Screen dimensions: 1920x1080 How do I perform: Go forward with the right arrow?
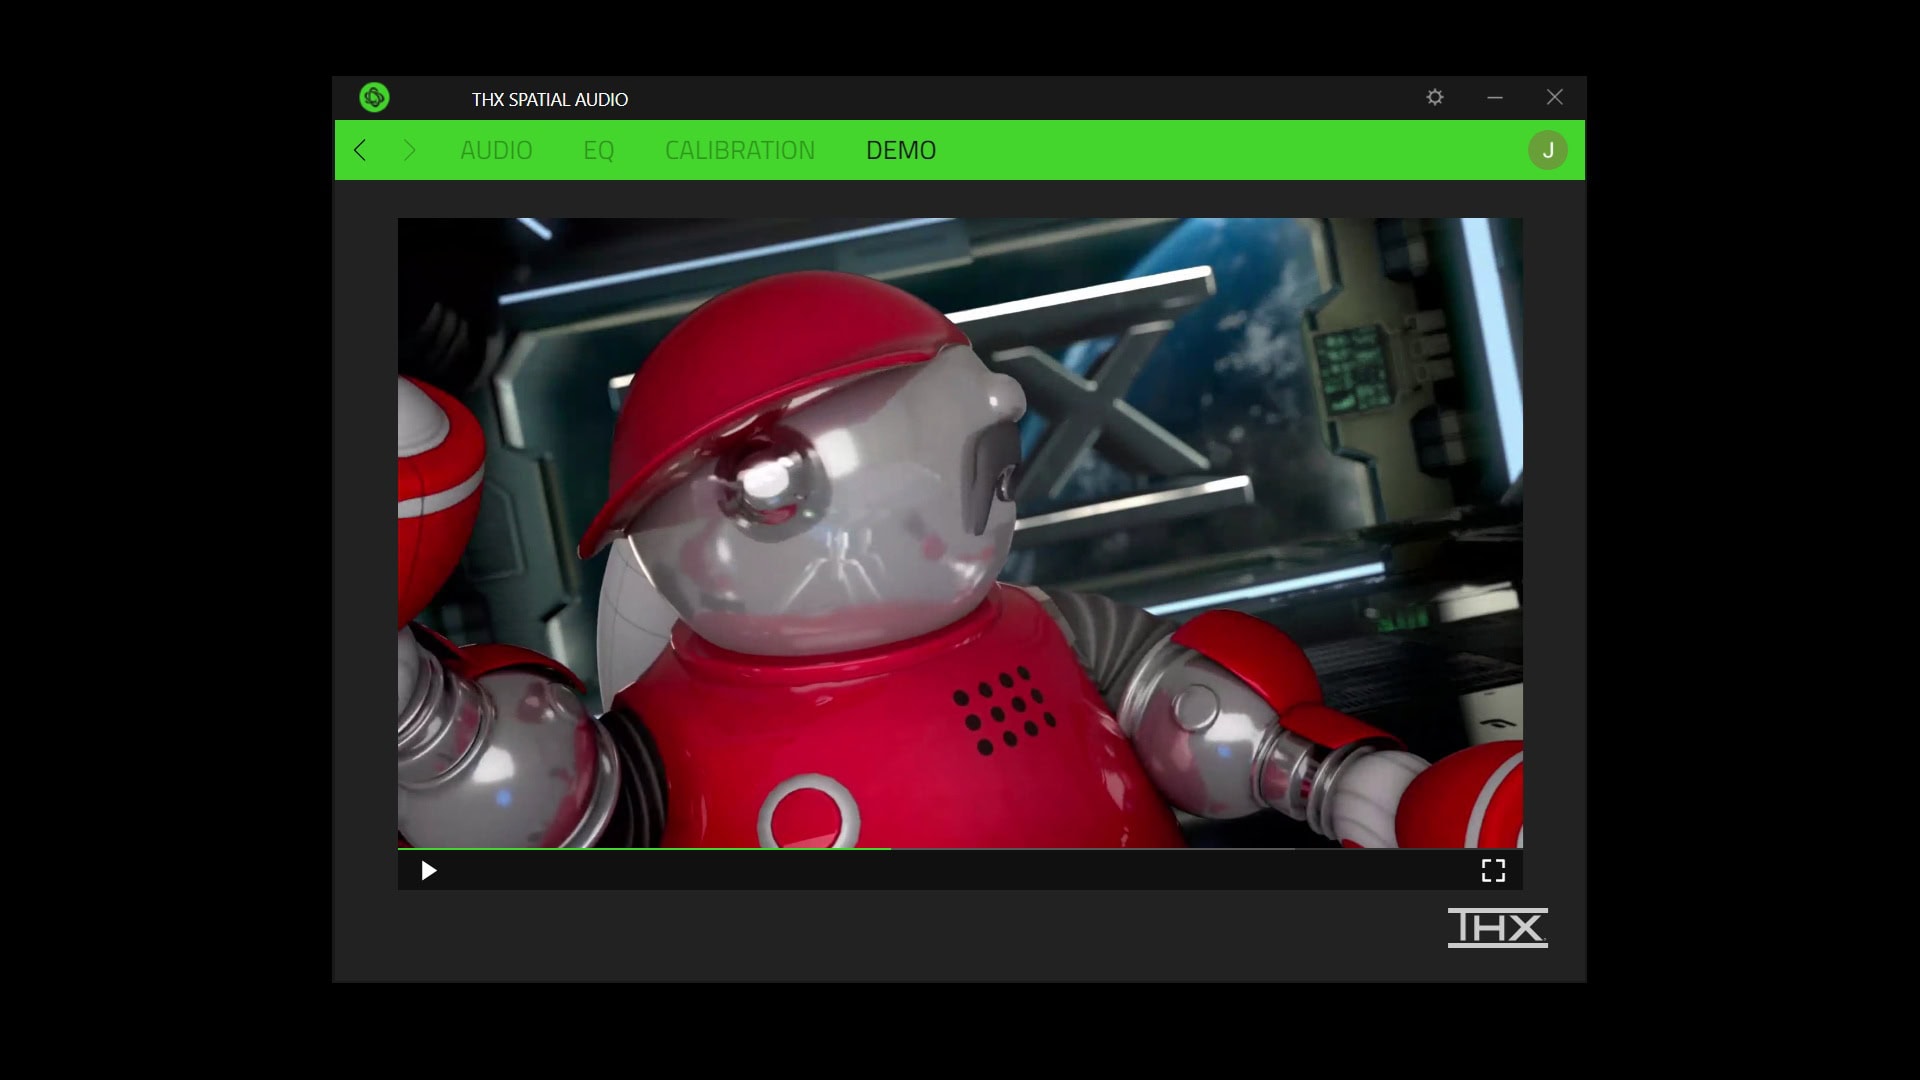tap(409, 150)
